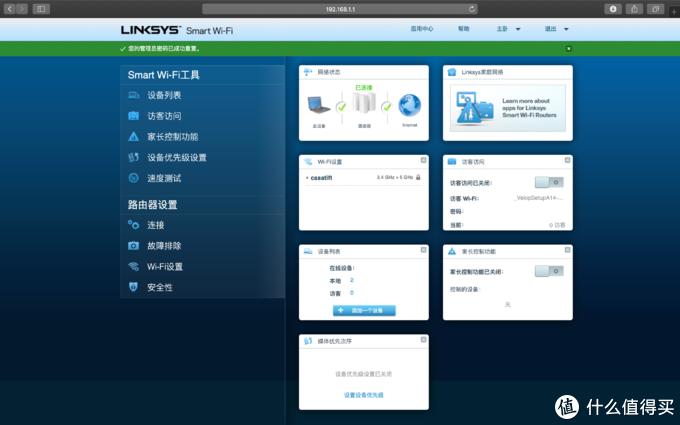Viewport: 680px width, 425px height.
Task: Click the browser forward arrow
Action: tap(22, 9)
